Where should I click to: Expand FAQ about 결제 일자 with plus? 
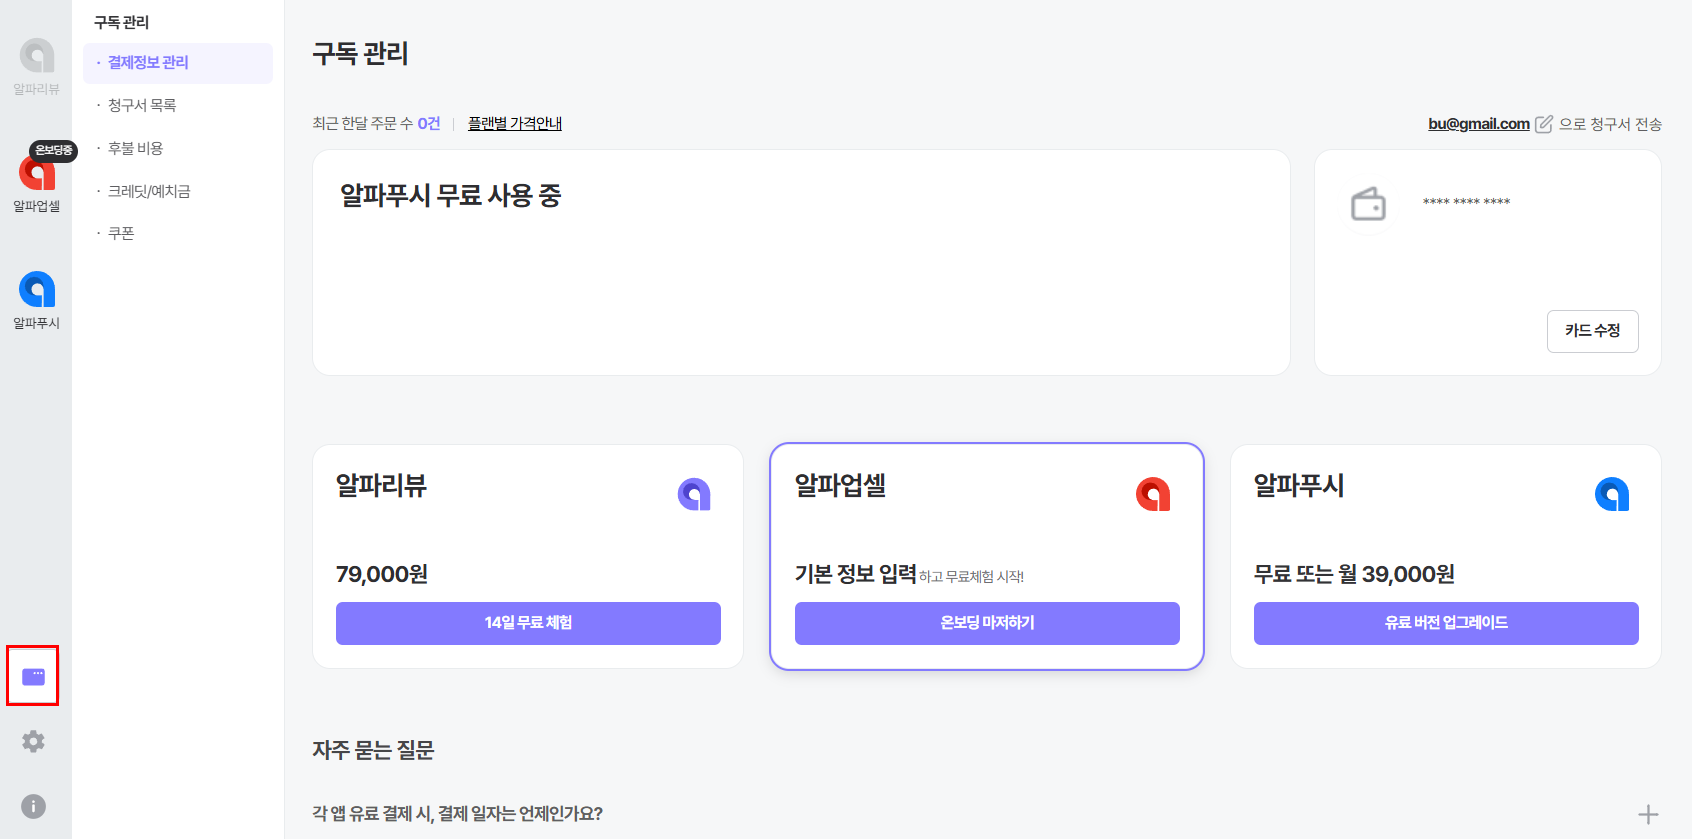[x=1648, y=814]
